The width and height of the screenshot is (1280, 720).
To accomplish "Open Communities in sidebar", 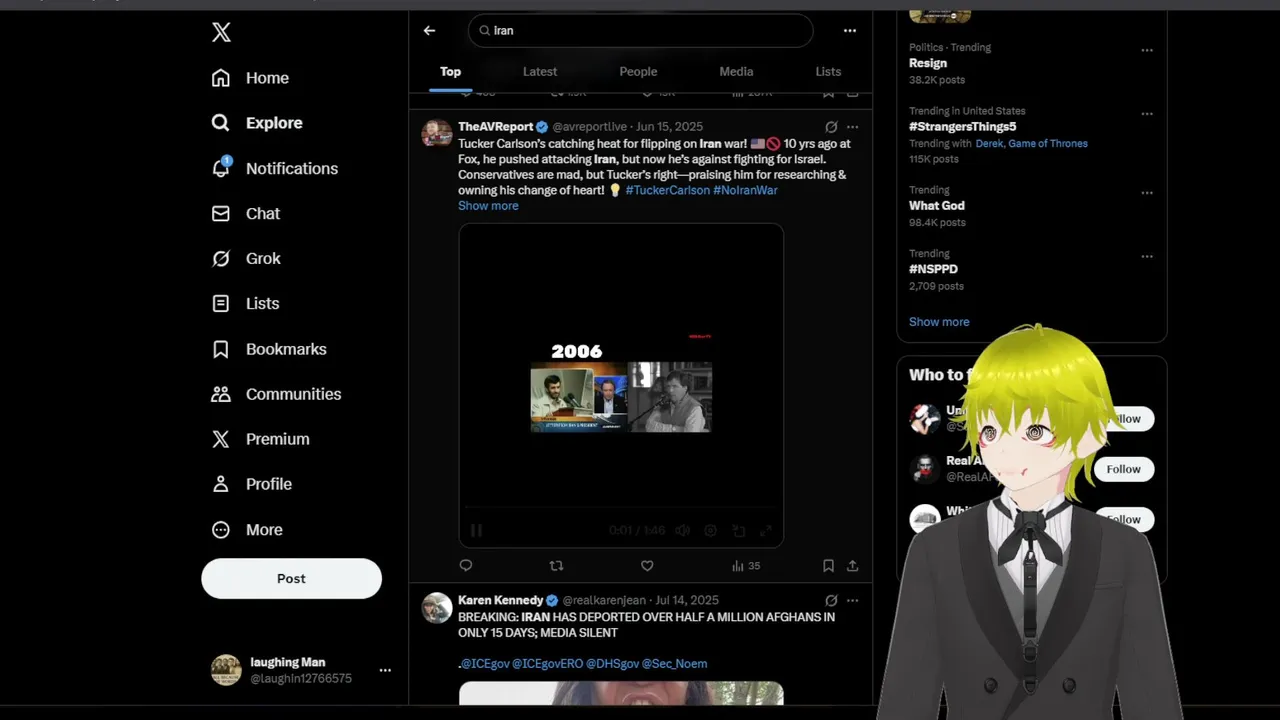I will click(x=276, y=394).
